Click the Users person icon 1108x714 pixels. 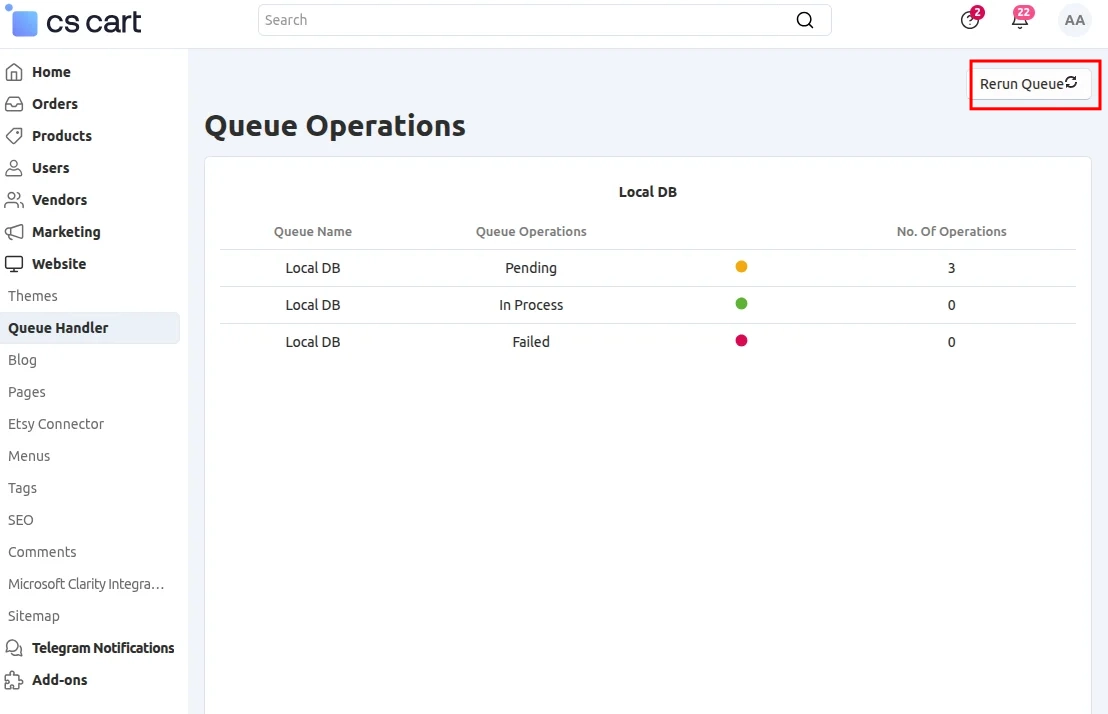(x=14, y=168)
